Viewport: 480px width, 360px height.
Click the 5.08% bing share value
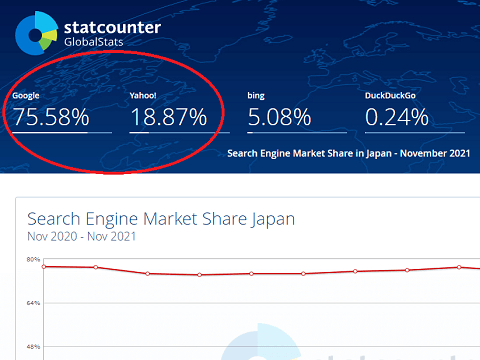[x=279, y=117]
